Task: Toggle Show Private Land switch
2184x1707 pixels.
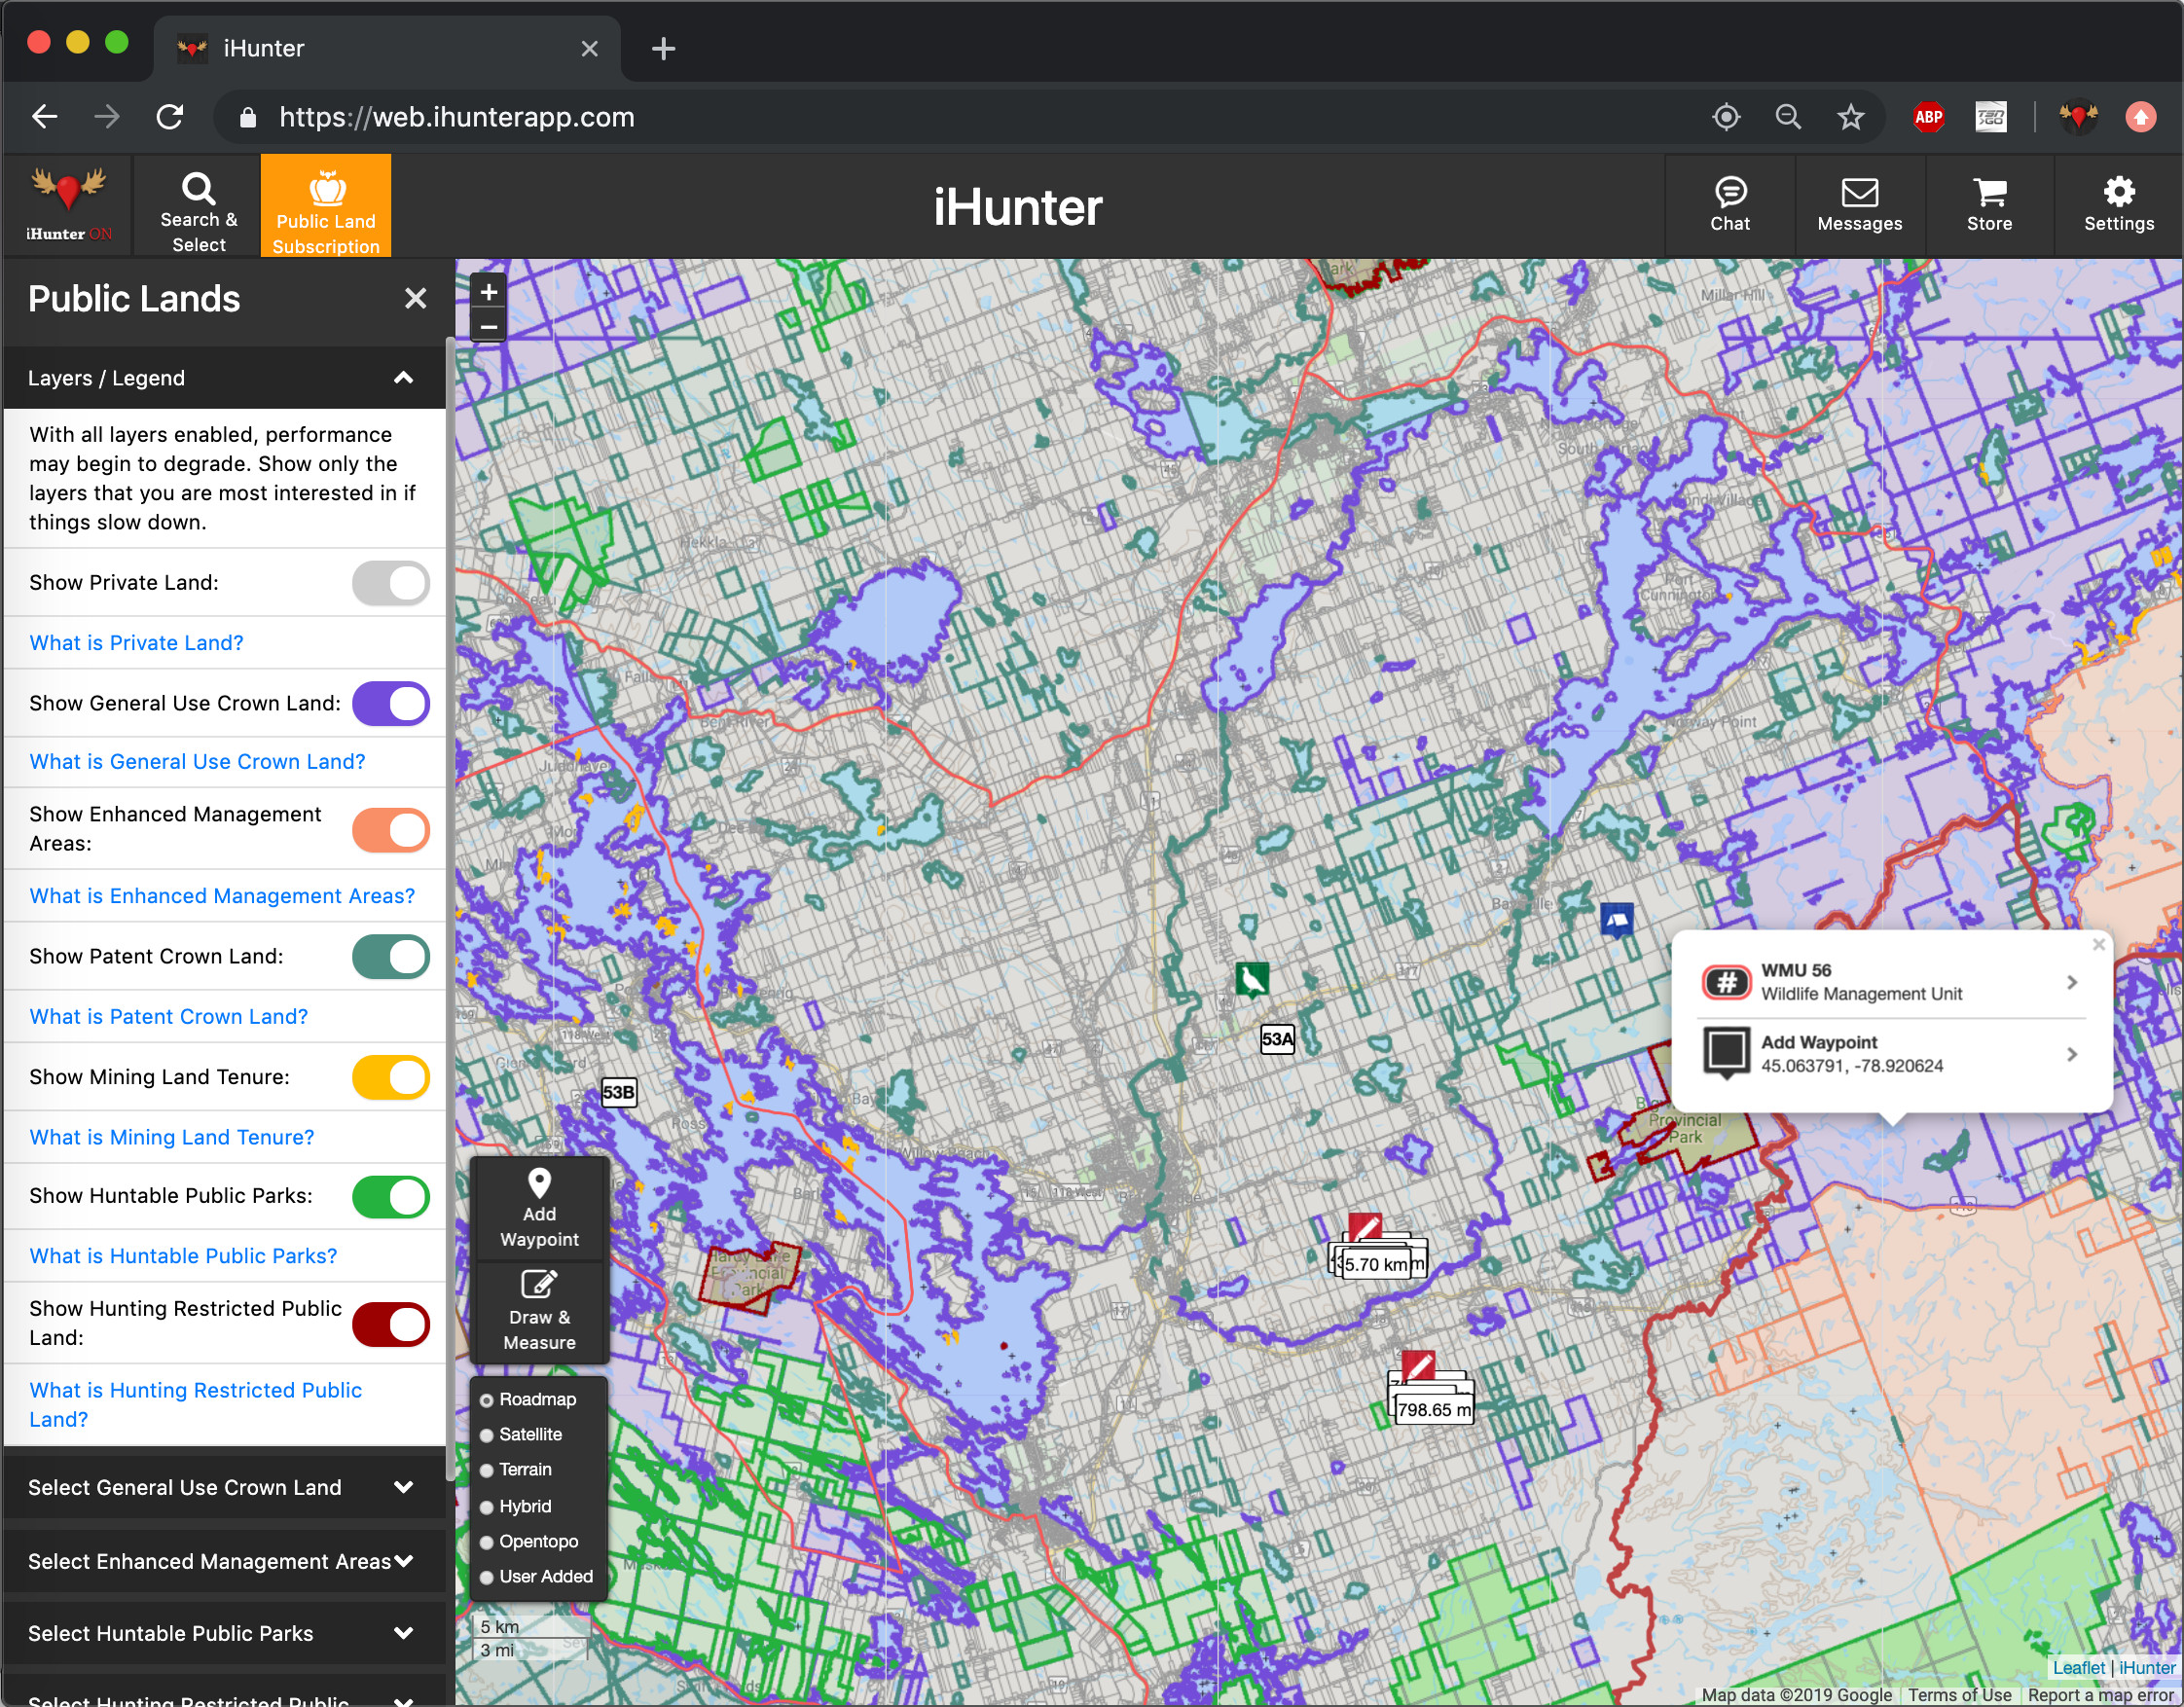Action: (391, 583)
